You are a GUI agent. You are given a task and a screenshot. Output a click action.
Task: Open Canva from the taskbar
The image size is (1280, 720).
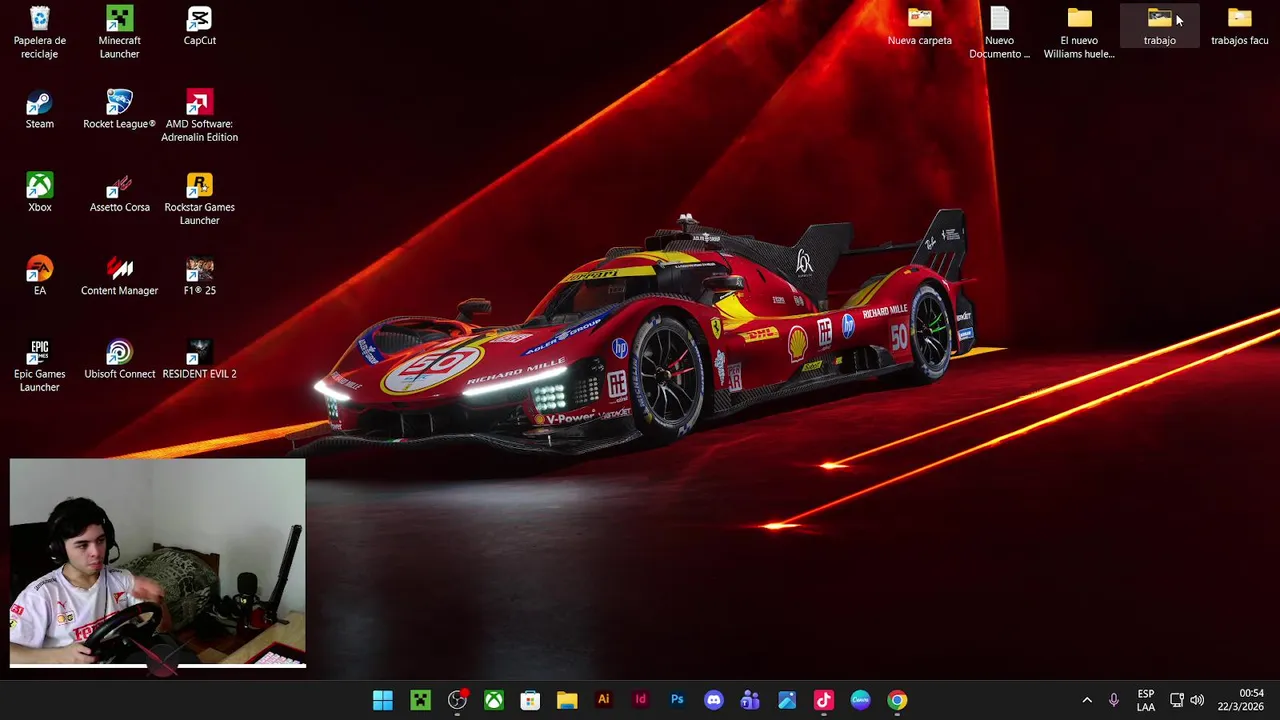(860, 700)
